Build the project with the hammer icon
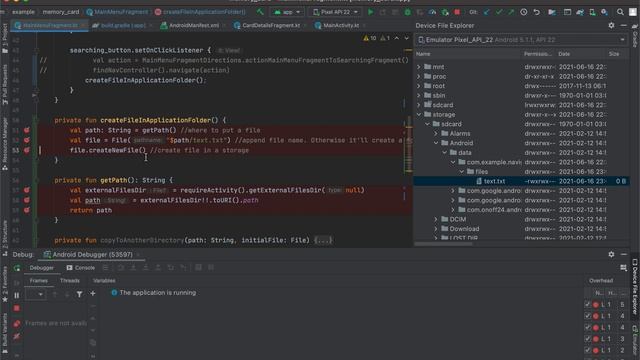Screen dimensions: 640x360 260,12
